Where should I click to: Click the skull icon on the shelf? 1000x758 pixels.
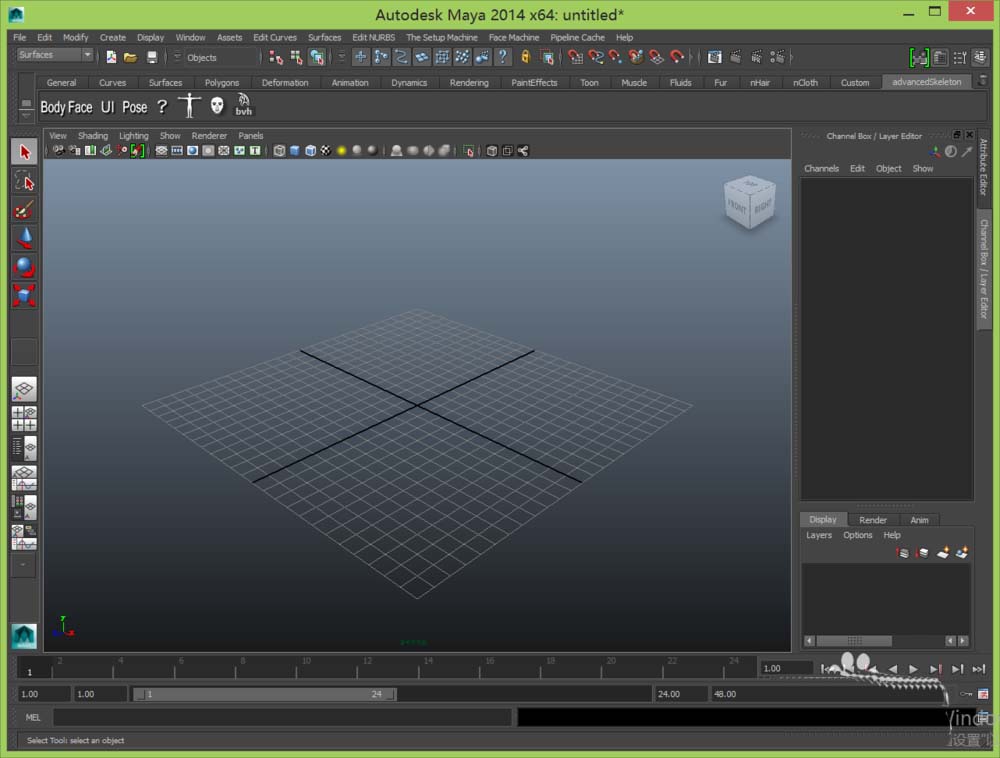[217, 106]
